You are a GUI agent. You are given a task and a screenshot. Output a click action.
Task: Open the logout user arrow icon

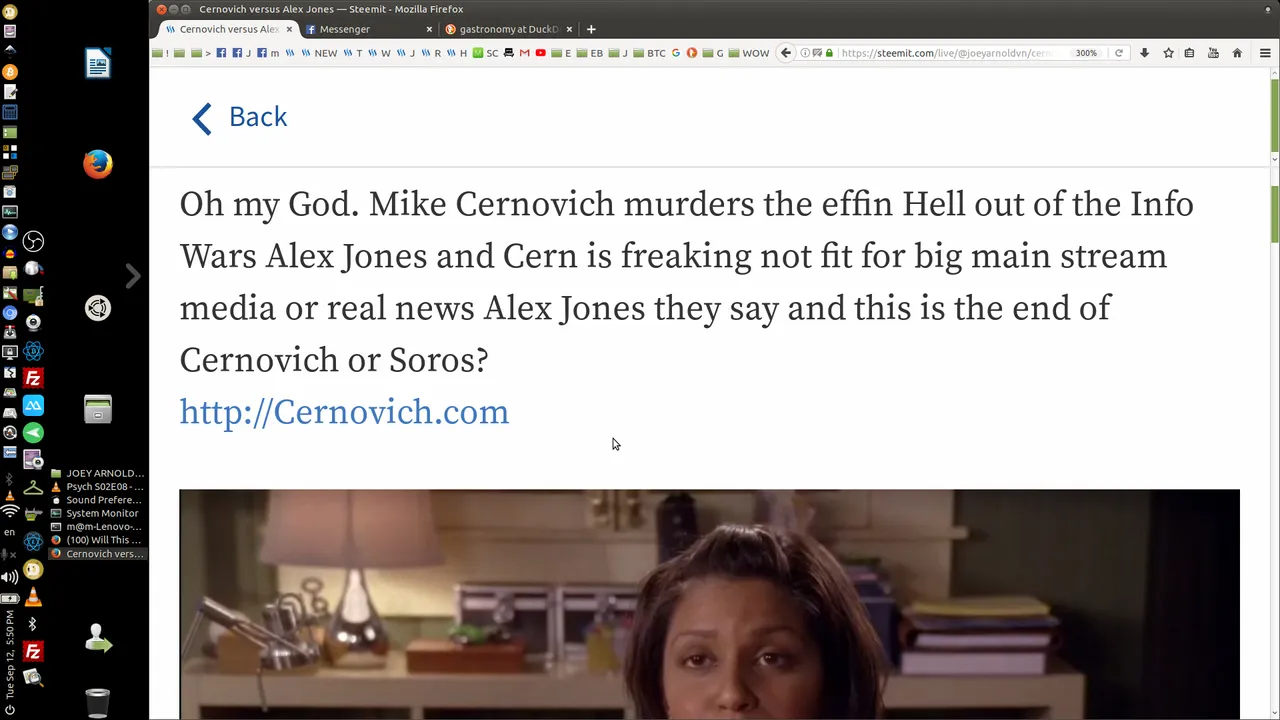(98, 638)
